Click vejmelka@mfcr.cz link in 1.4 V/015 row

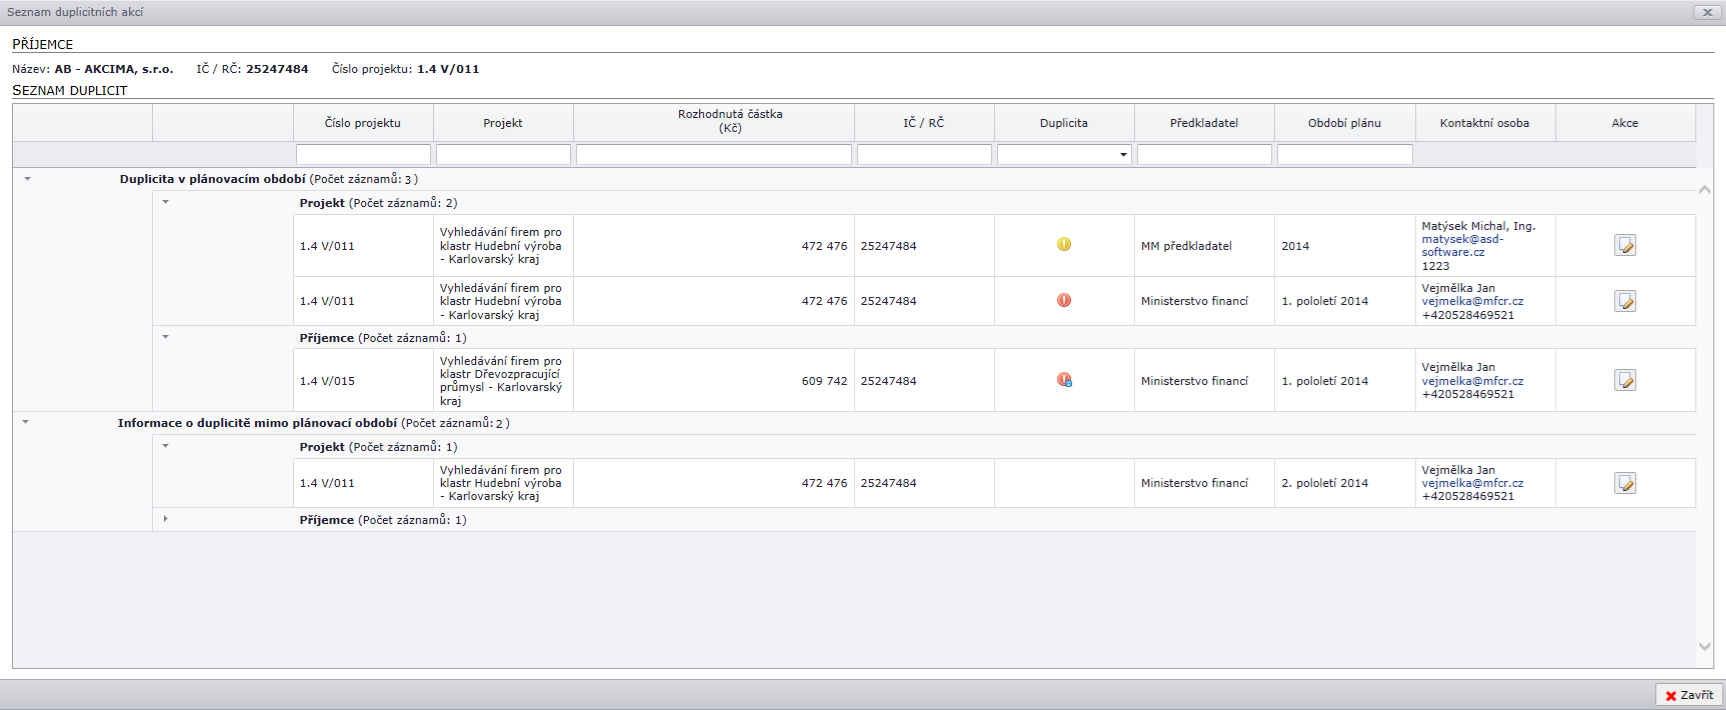tap(1472, 381)
